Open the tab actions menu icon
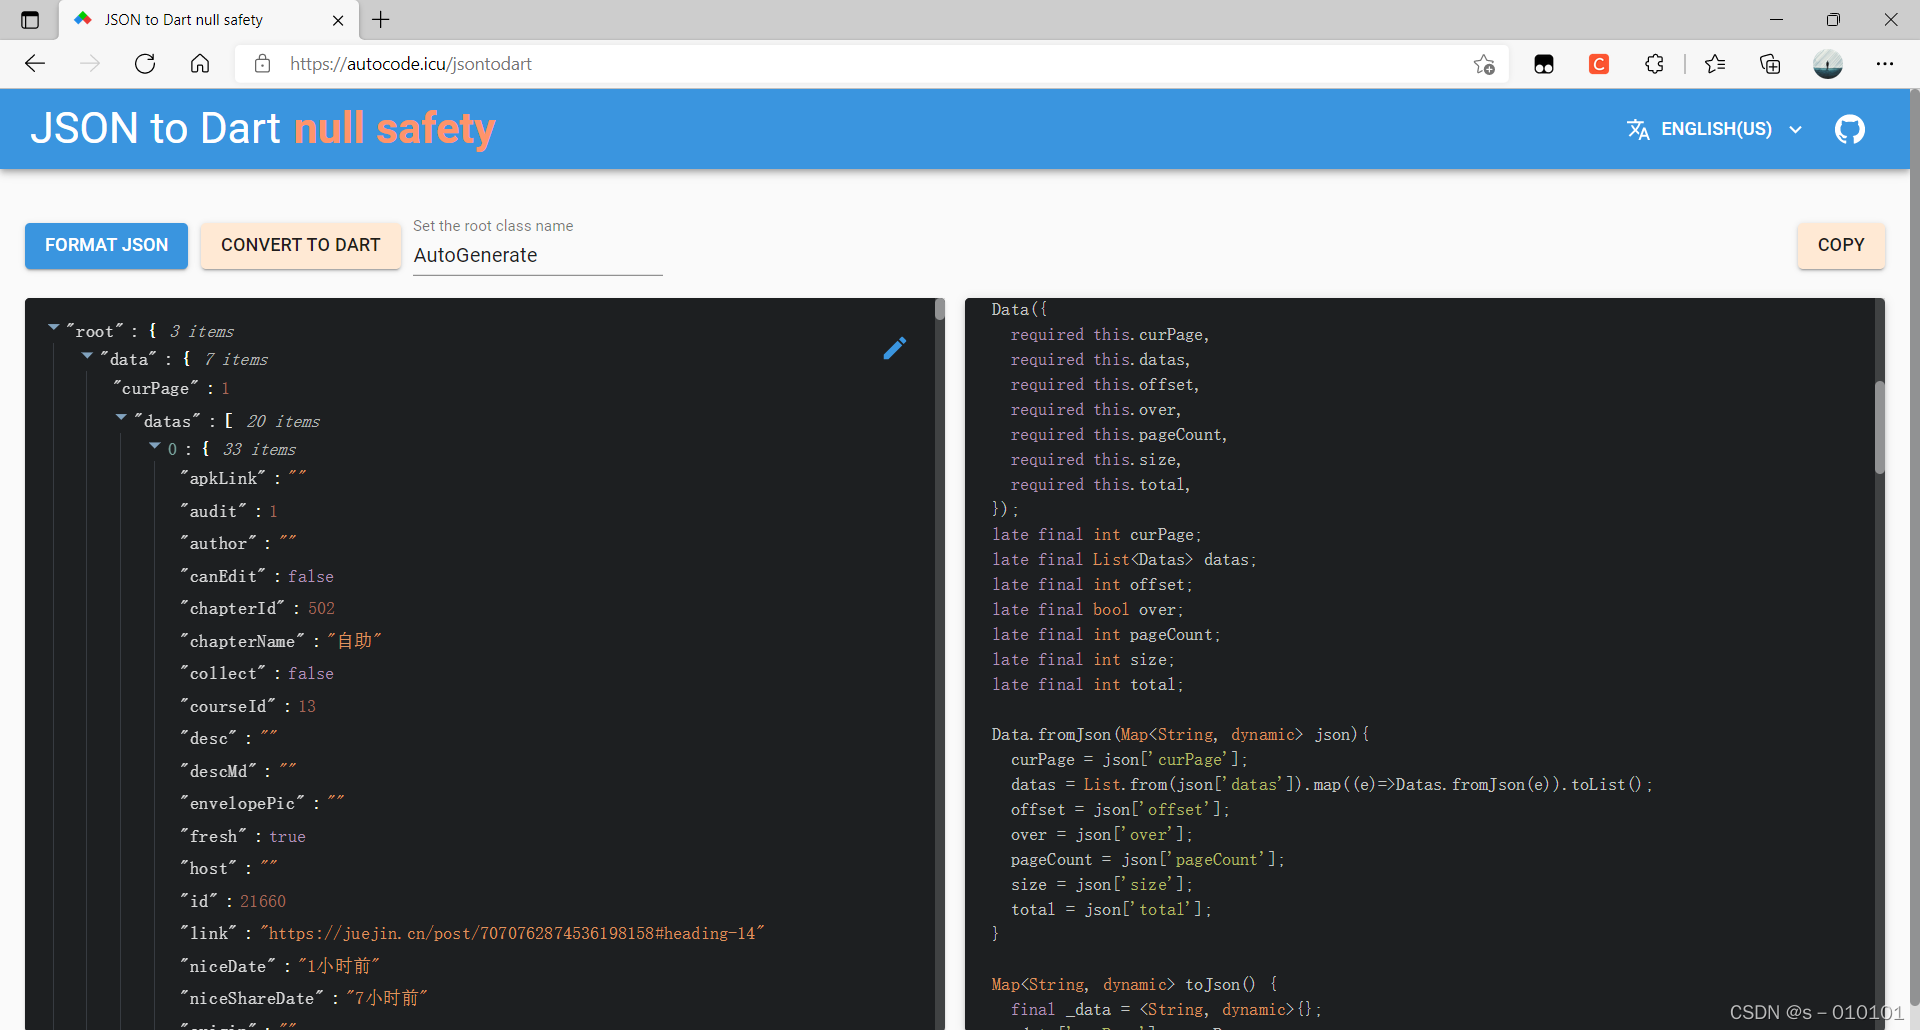 (x=30, y=20)
